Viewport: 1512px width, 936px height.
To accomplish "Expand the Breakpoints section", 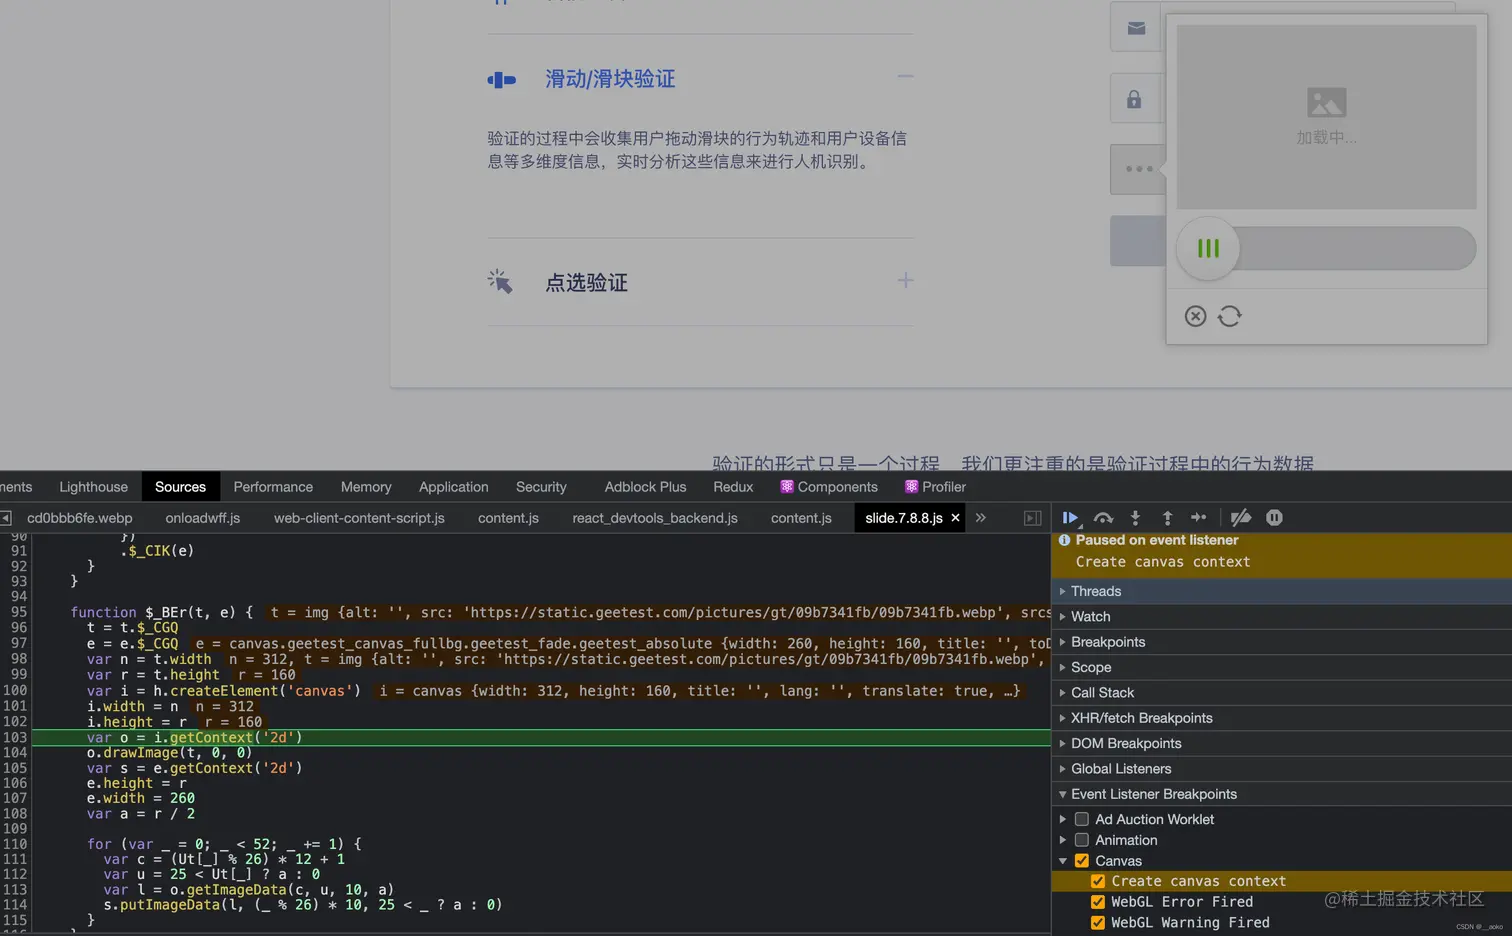I will tap(1282, 642).
